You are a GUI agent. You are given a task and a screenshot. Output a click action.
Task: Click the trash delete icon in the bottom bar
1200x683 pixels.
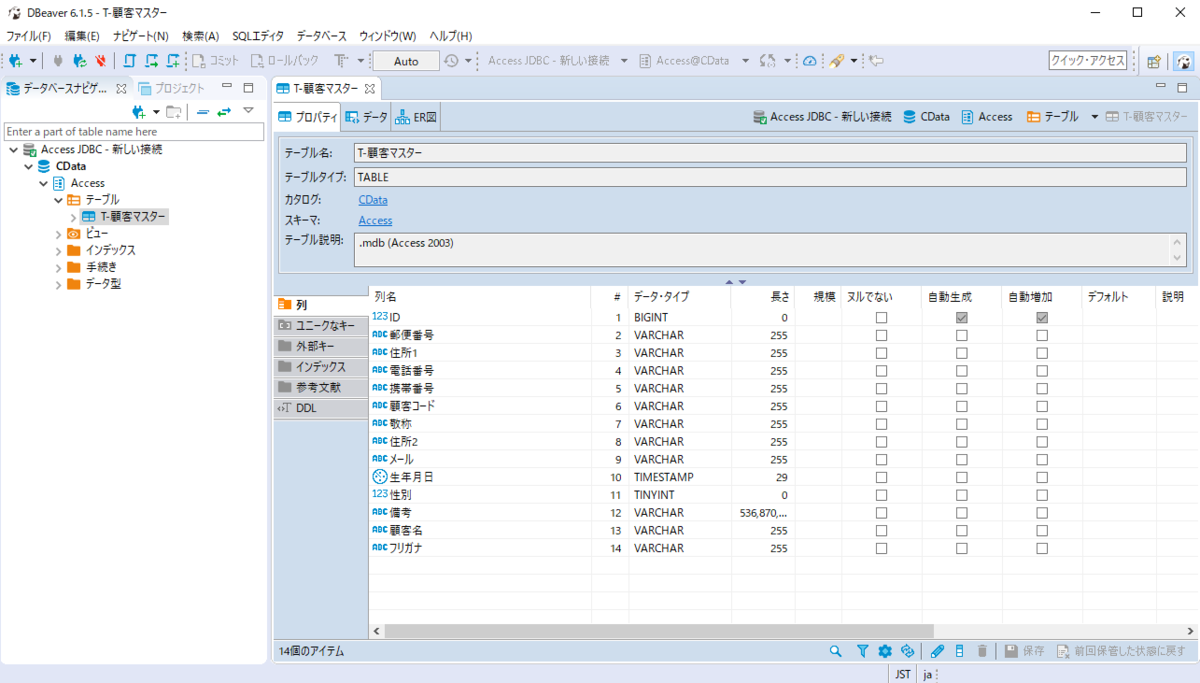(981, 651)
